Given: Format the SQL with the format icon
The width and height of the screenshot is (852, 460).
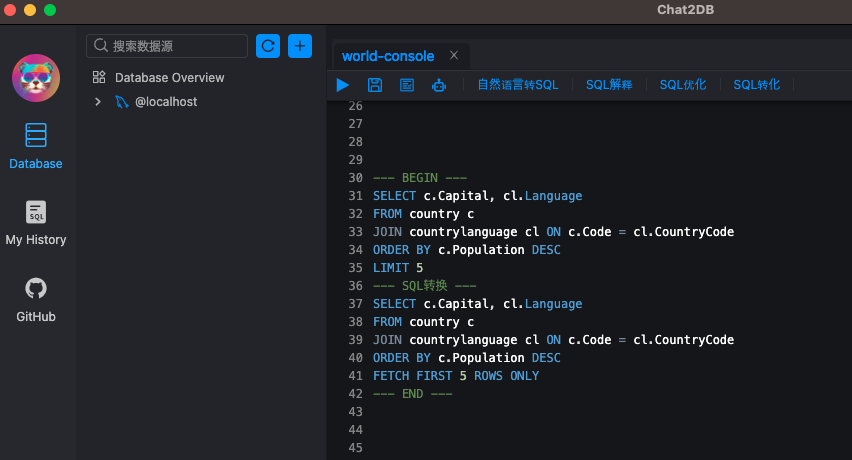Looking at the screenshot, I should [407, 85].
